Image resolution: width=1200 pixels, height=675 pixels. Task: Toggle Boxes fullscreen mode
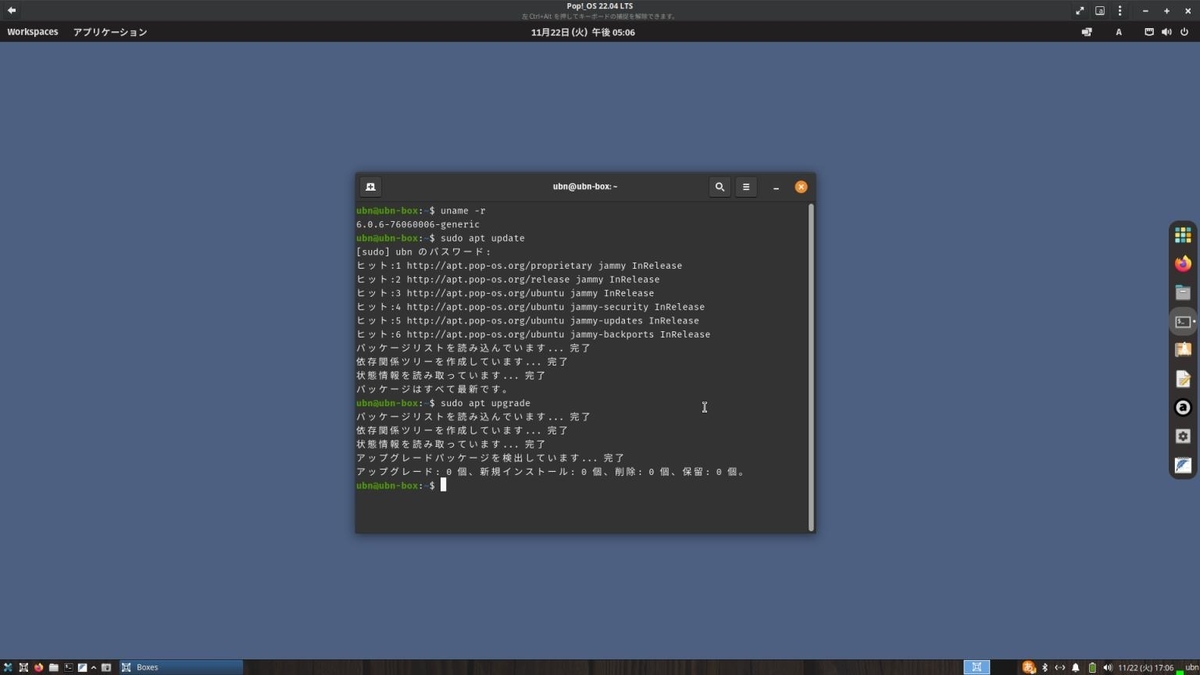[x=1080, y=10]
